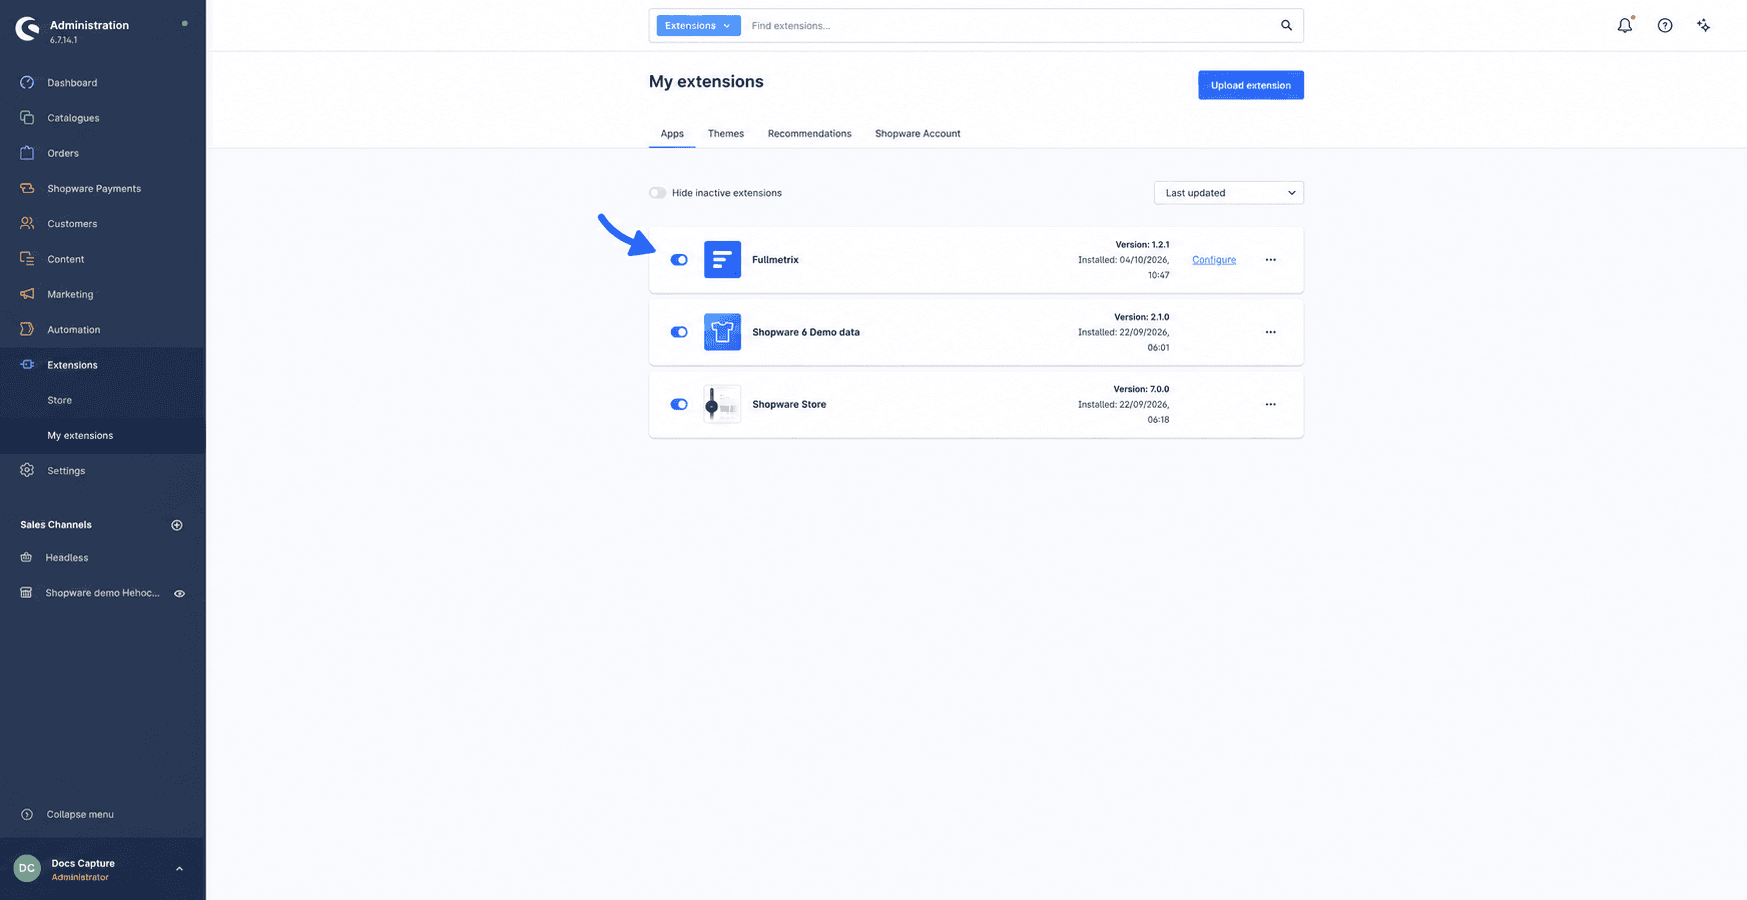The height and width of the screenshot is (900, 1747).
Task: Open the Shopware demo Hehoc... sales channel
Action: coord(102,593)
